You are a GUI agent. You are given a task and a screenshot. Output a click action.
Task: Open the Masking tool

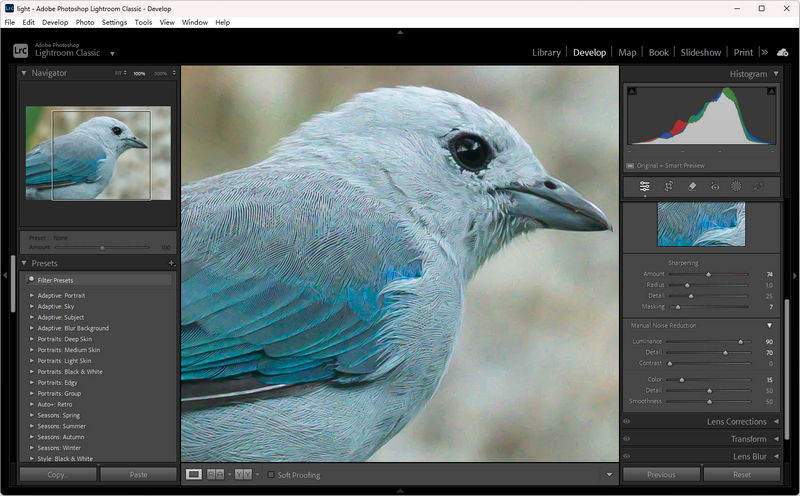(x=736, y=186)
